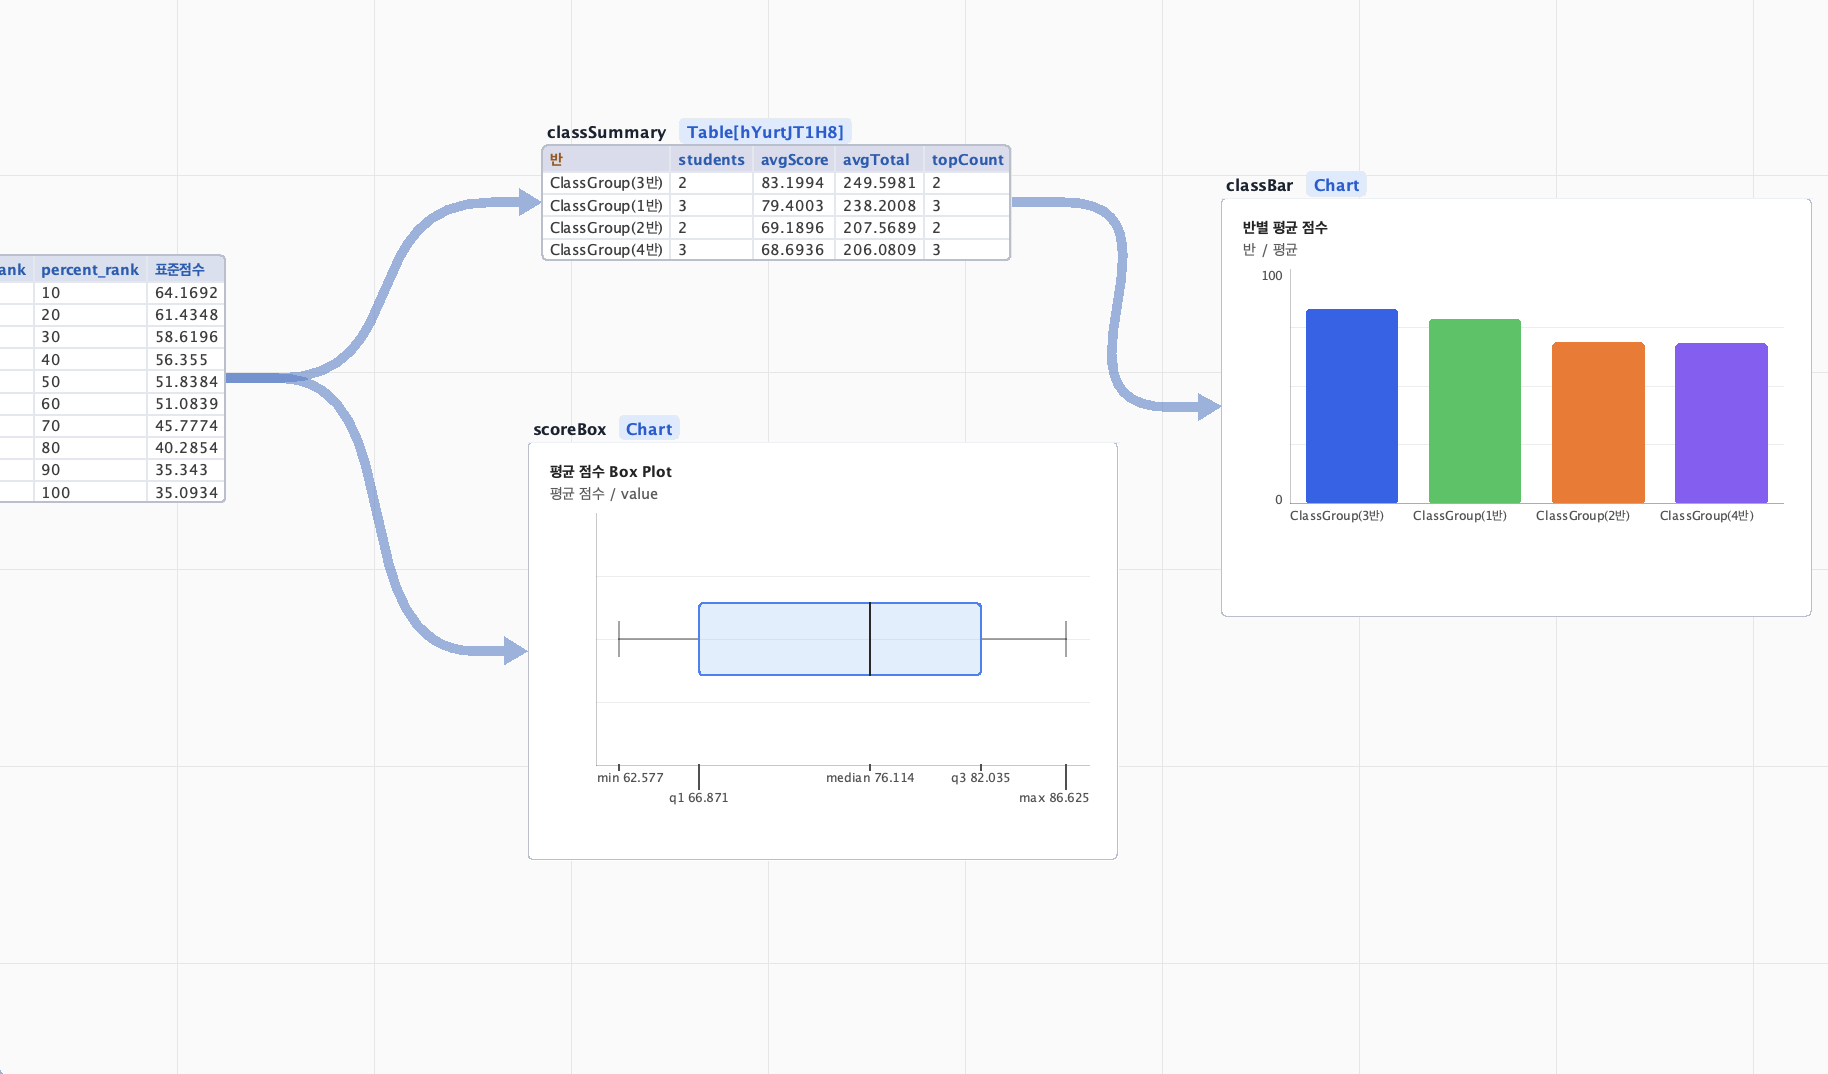This screenshot has width=1828, height=1074.
Task: Click the ClassGroup(4반) axis label in chart
Action: tap(1707, 516)
